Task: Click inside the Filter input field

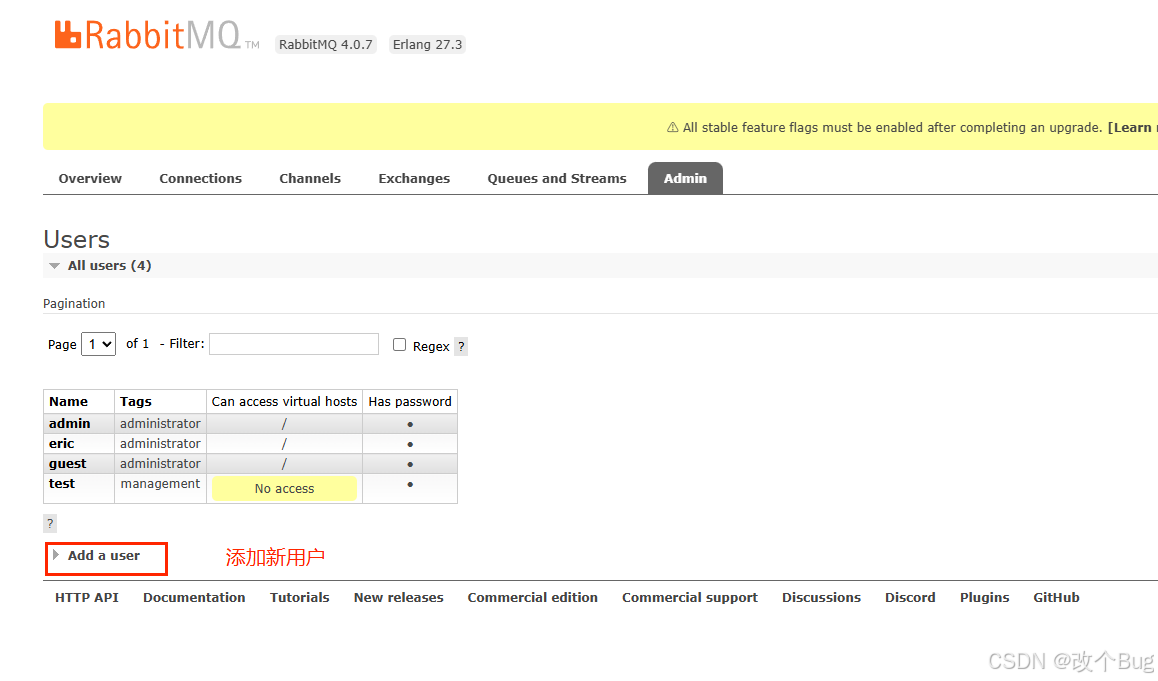Action: (293, 343)
